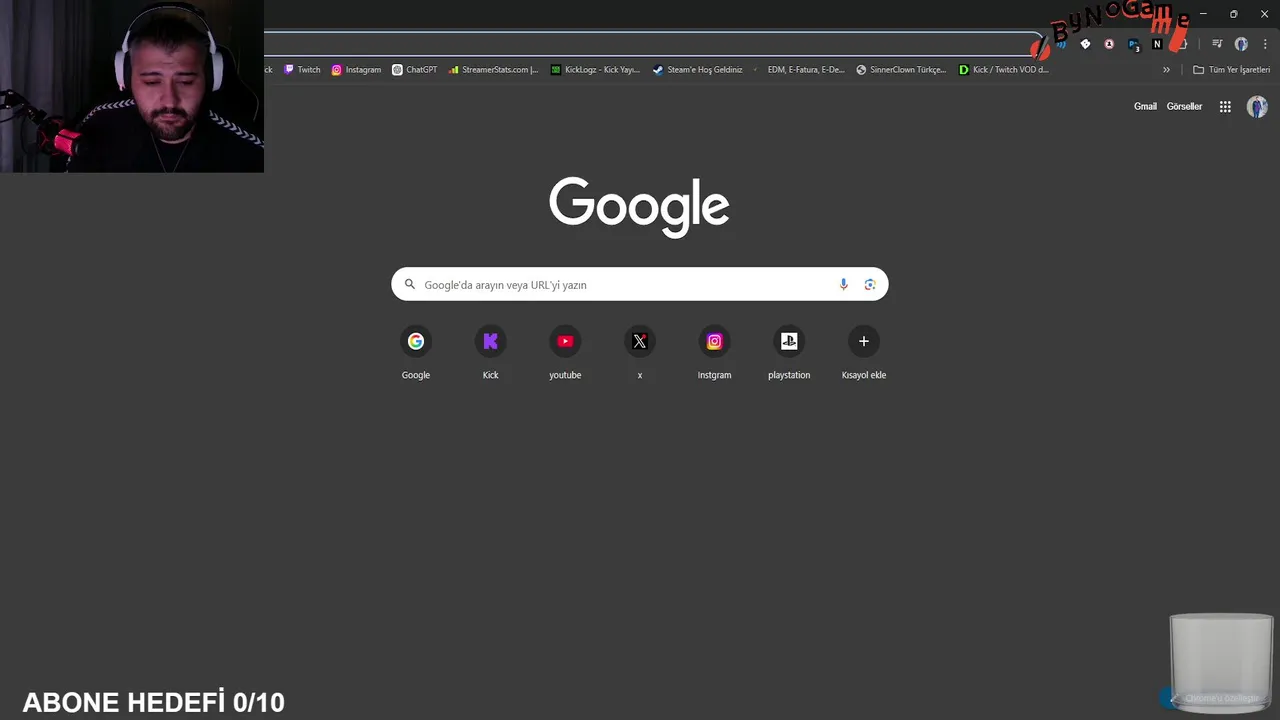Start voice search with microphone icon
This screenshot has height=720, width=1280.
pyautogui.click(x=843, y=284)
